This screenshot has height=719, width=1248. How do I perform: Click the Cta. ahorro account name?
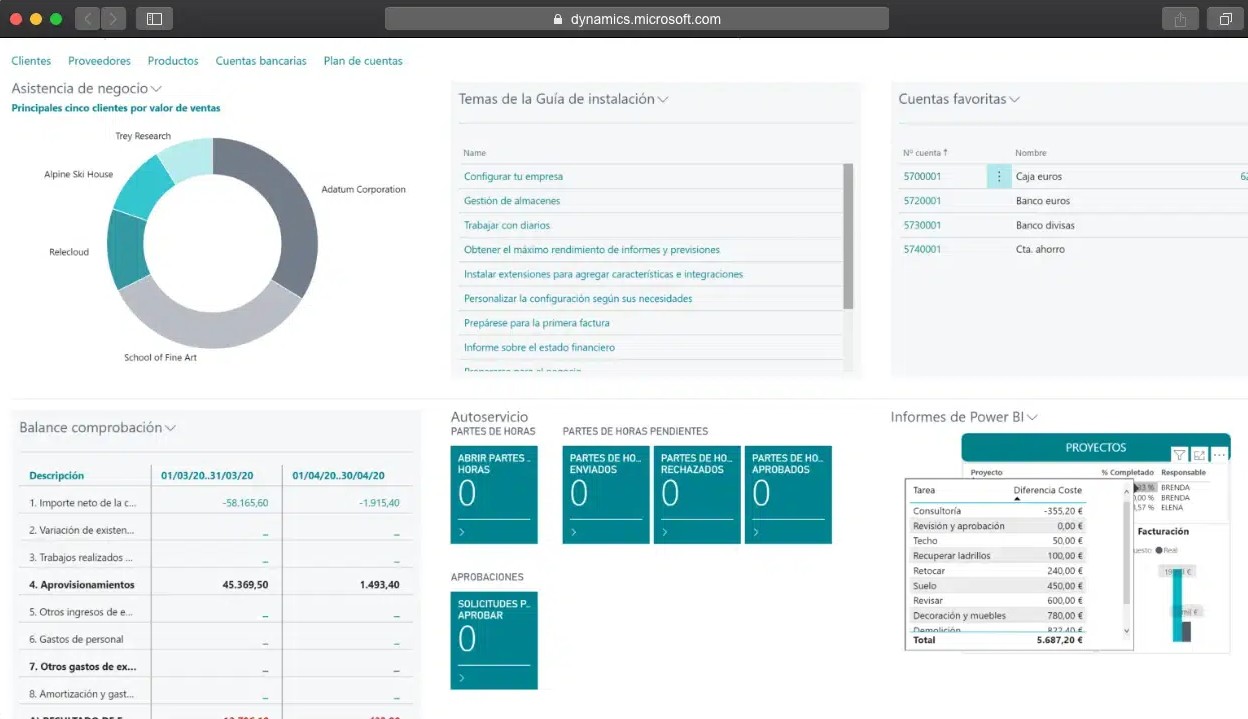point(1040,249)
